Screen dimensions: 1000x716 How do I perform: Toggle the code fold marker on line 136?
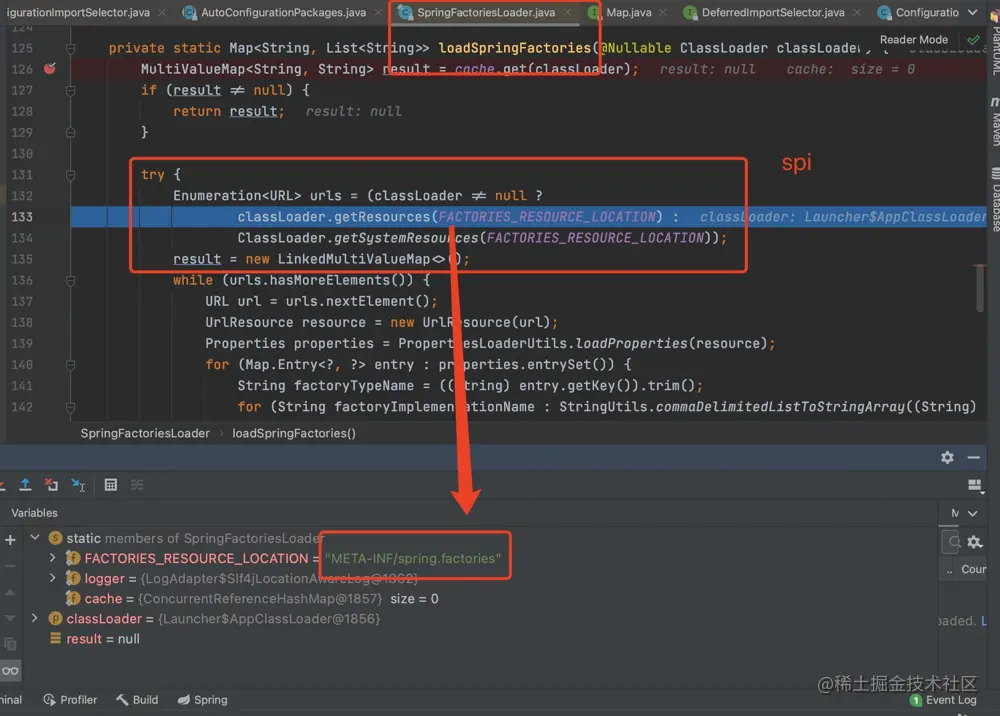pos(71,280)
